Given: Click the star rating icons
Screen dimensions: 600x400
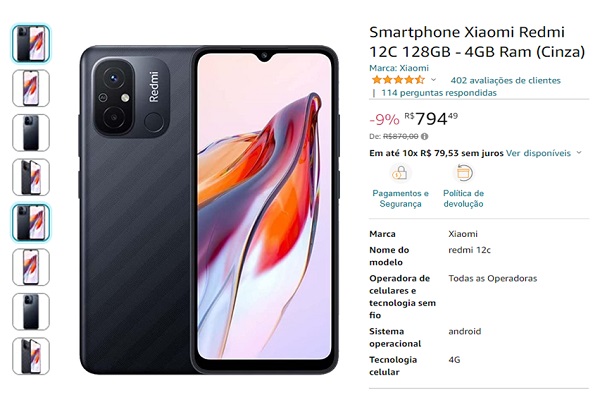Looking at the screenshot, I should point(398,80).
